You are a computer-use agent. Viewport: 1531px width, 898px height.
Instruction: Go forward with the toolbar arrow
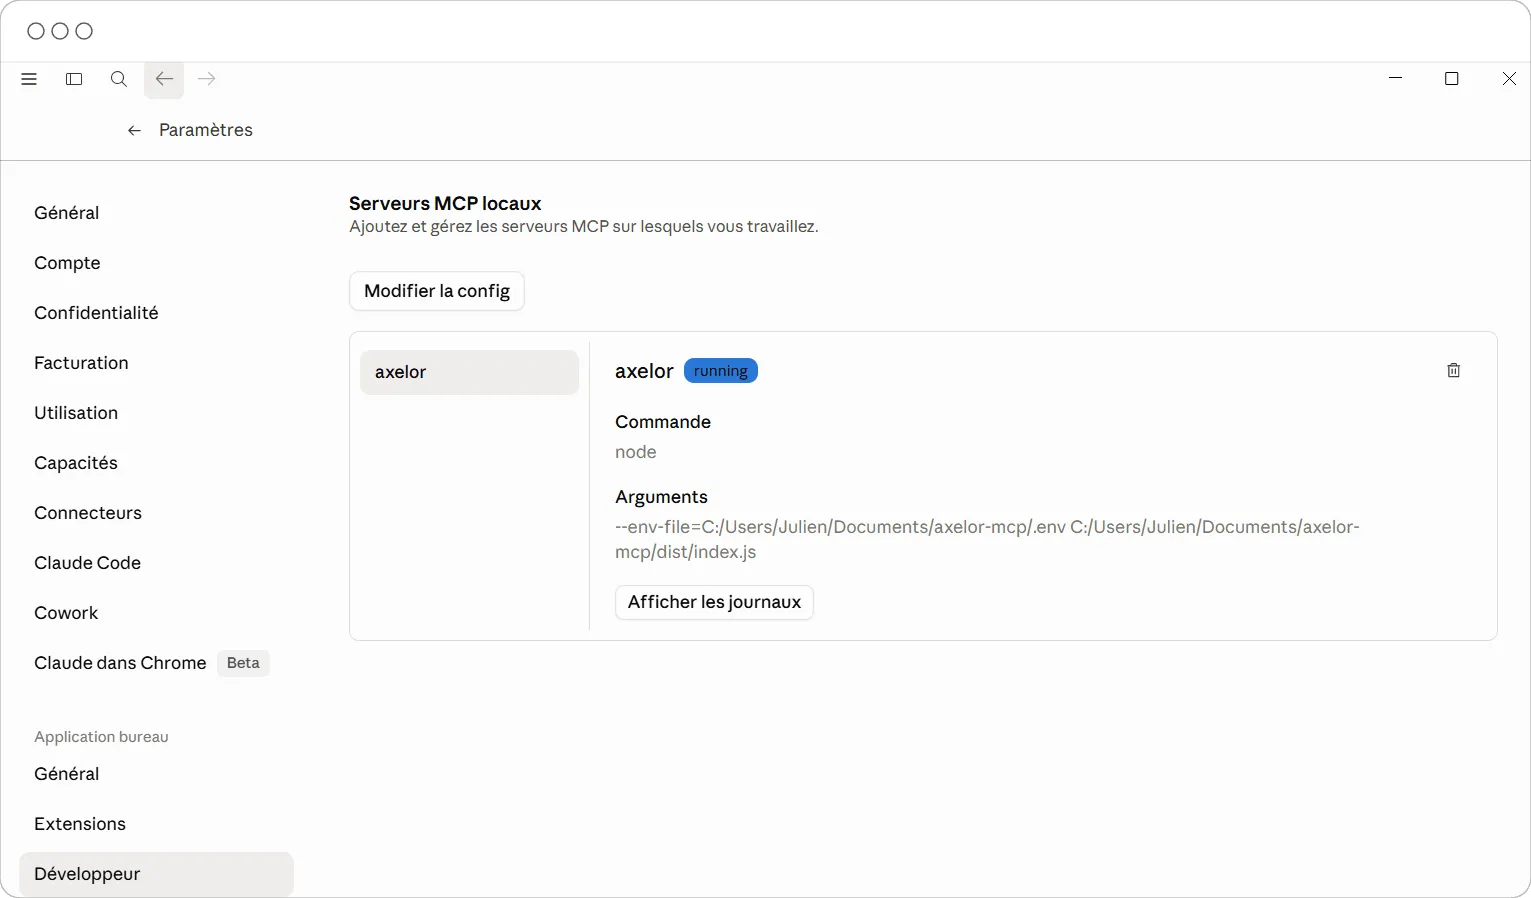pyautogui.click(x=207, y=79)
